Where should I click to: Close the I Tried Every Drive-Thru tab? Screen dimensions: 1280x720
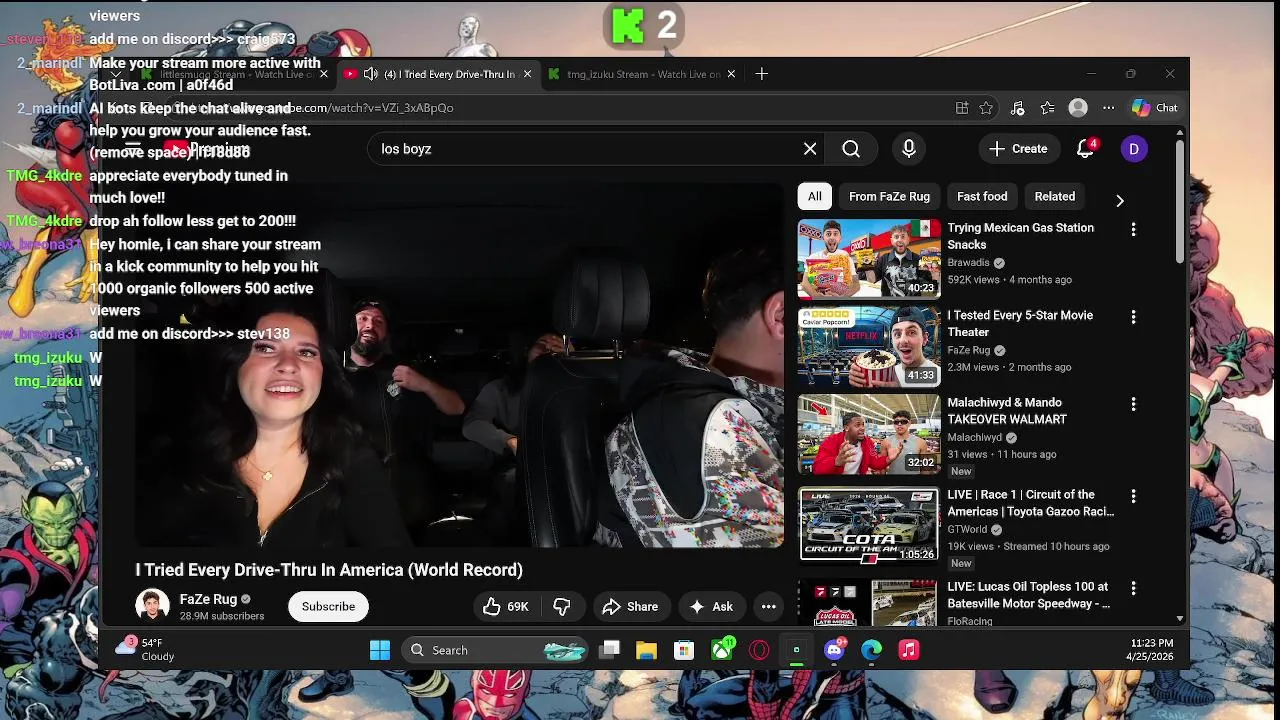pyautogui.click(x=527, y=74)
